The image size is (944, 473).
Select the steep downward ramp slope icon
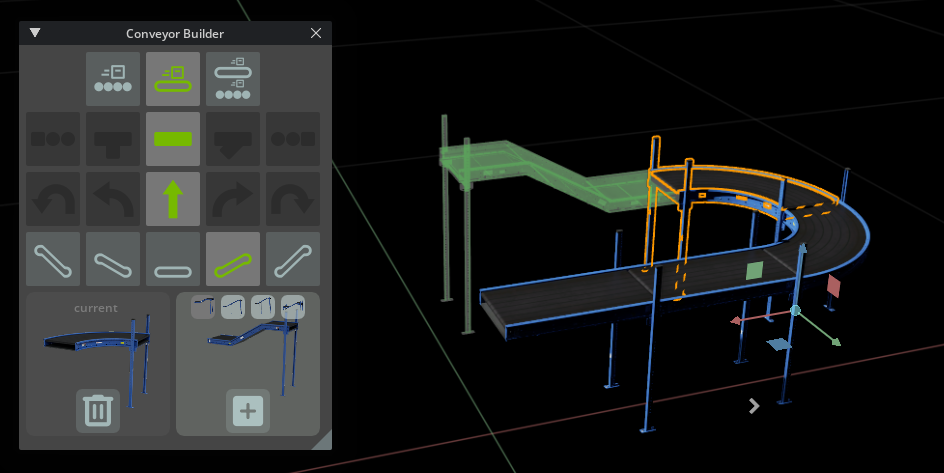(52, 259)
